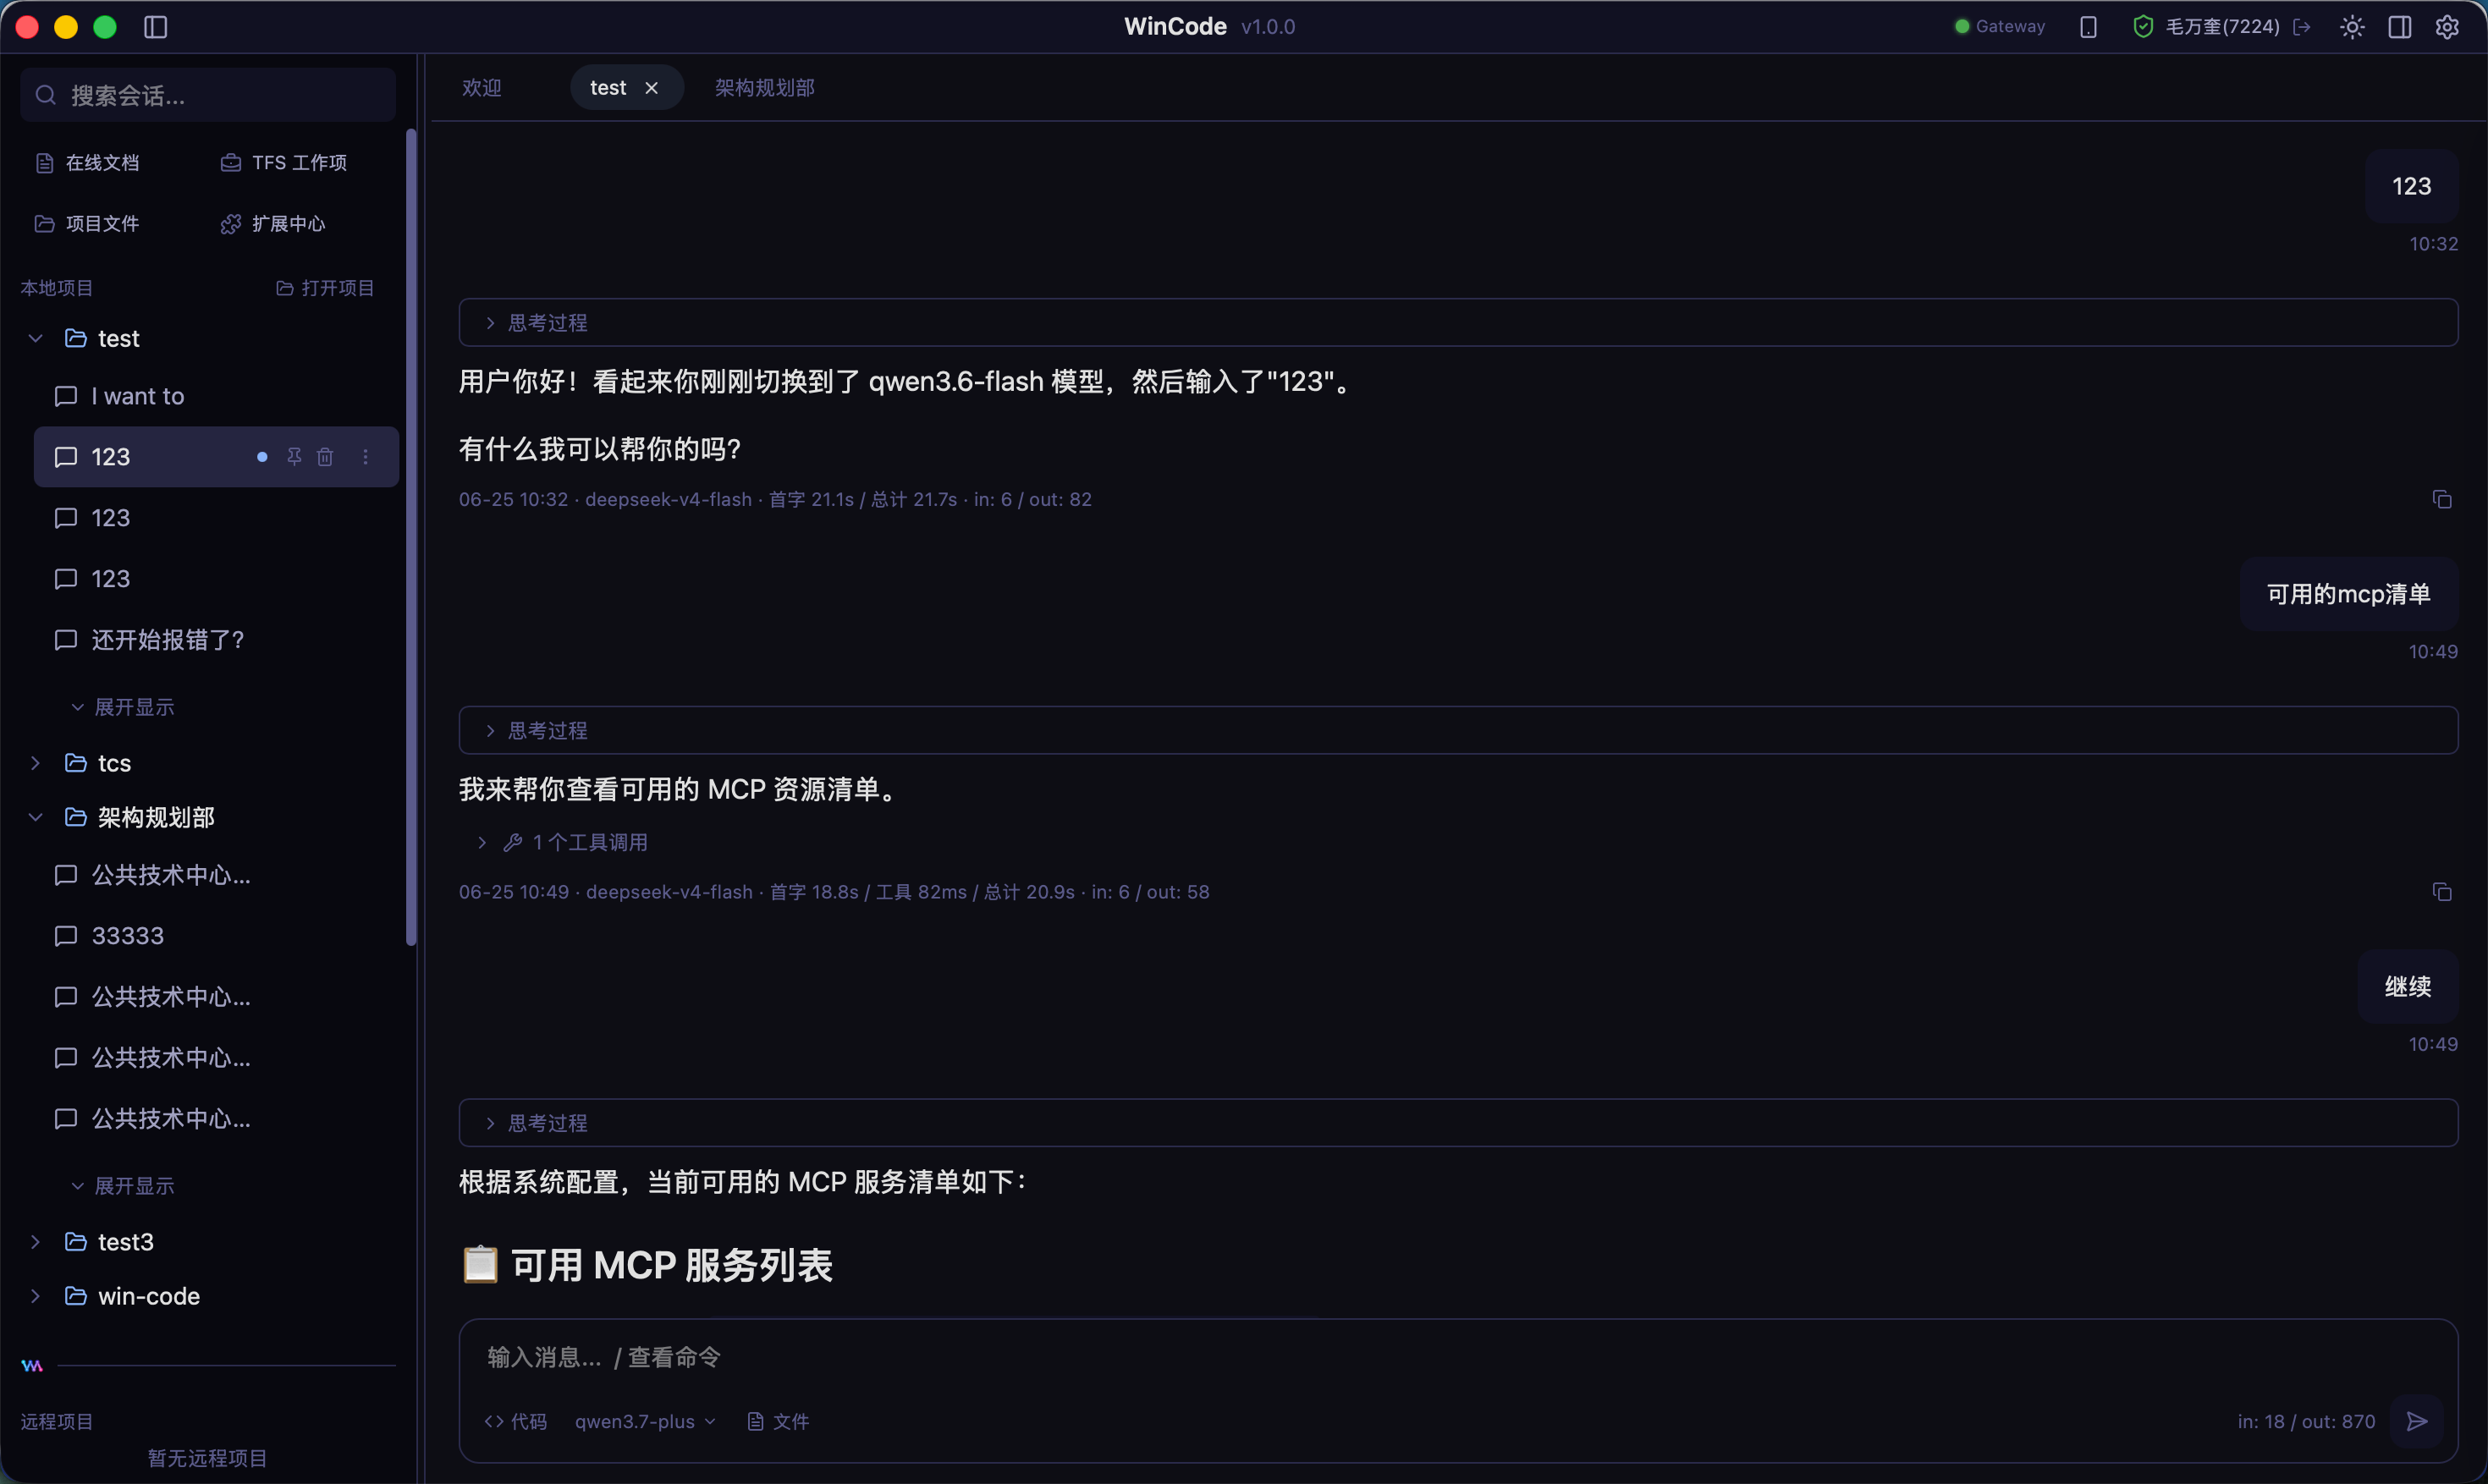Click the in: 18 / out: 870 token counter

point(2306,1421)
